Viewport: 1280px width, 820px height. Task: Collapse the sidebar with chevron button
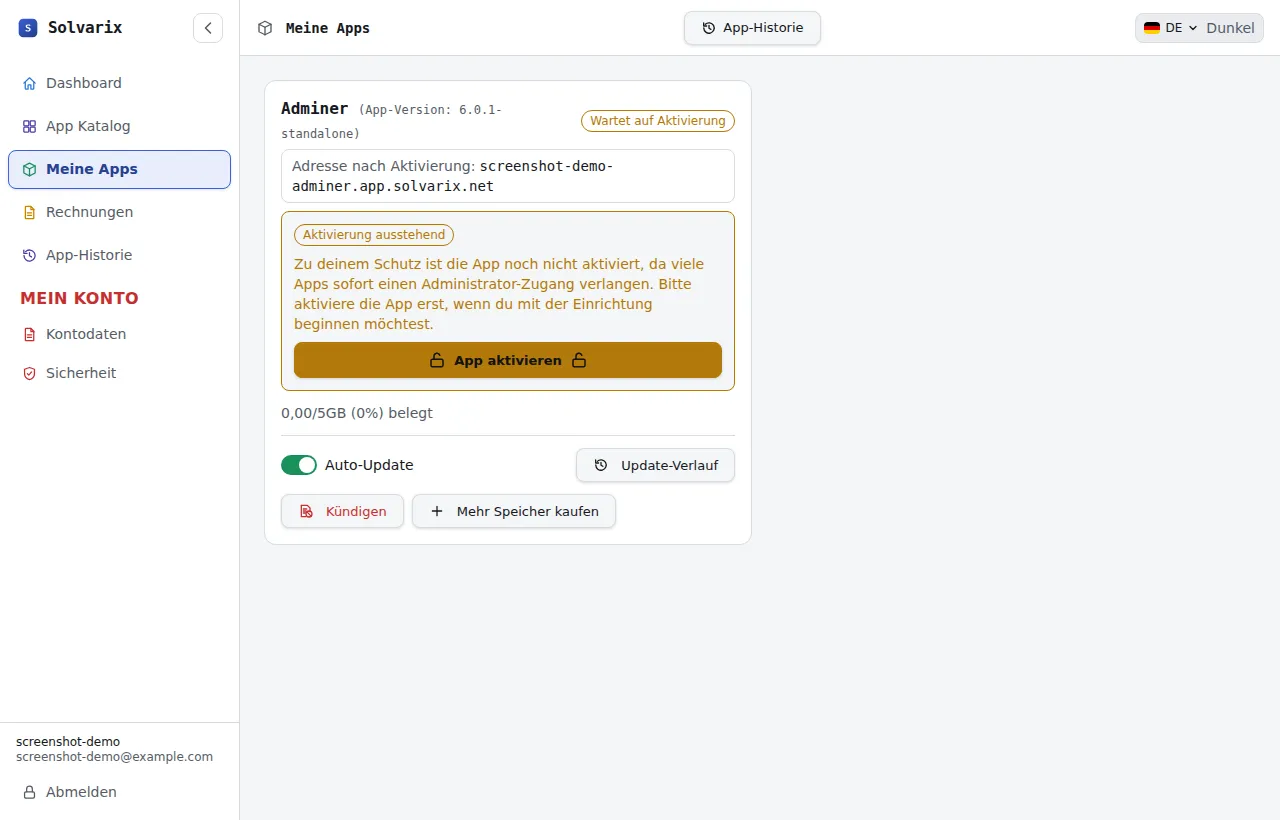[208, 28]
